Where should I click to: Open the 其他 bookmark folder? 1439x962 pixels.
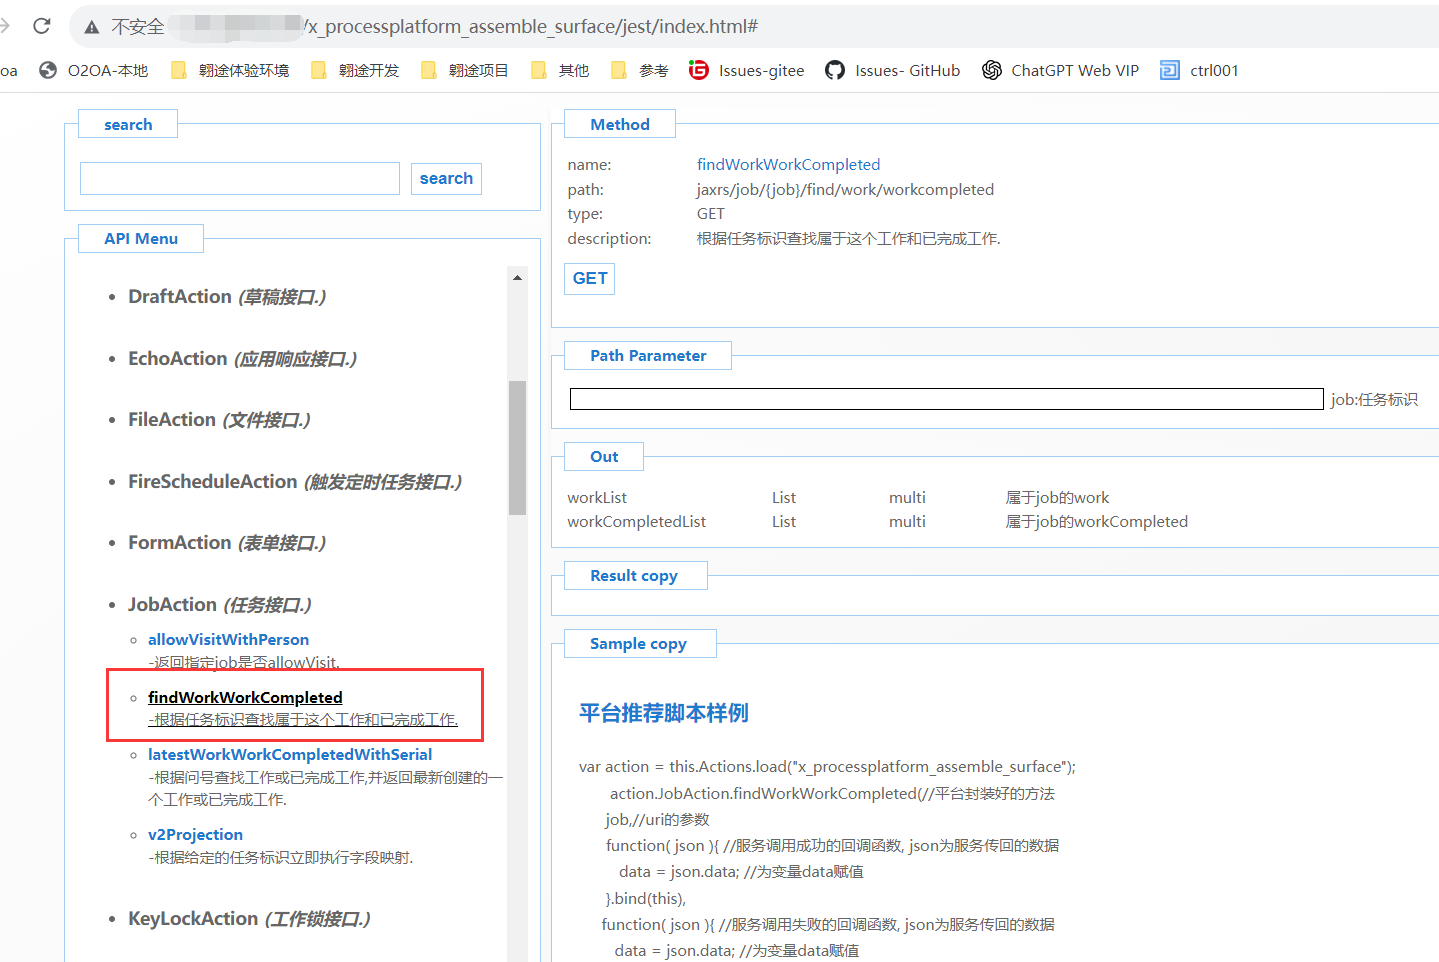[560, 70]
